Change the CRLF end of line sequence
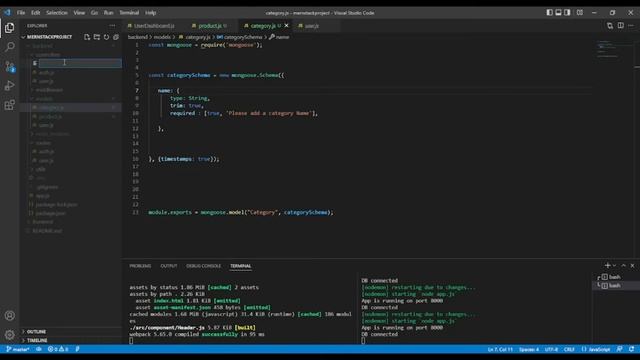640x360 pixels. (569, 349)
